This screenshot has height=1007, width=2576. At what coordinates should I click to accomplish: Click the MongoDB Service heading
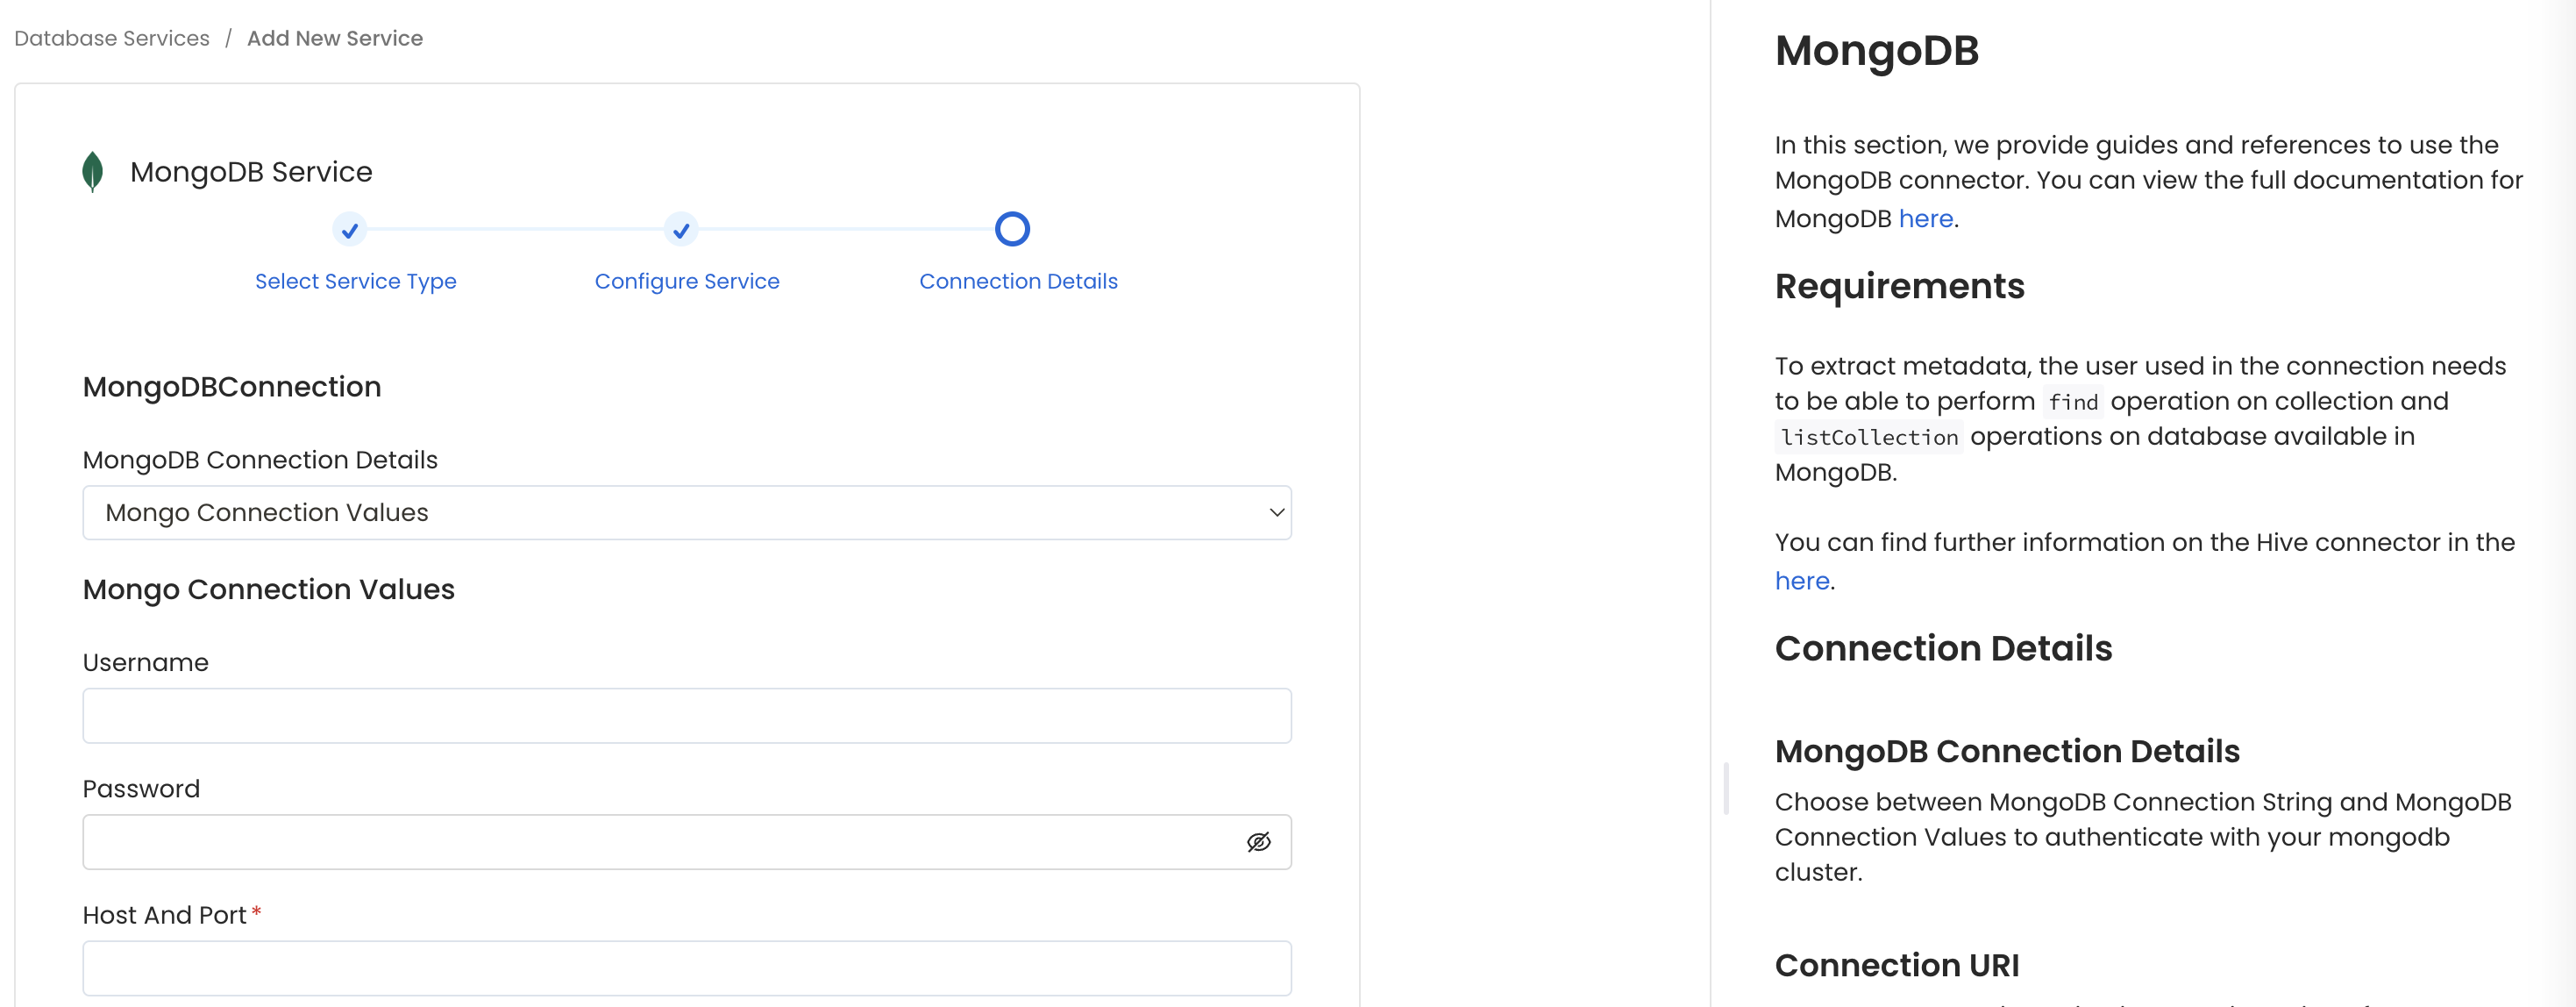(x=251, y=171)
